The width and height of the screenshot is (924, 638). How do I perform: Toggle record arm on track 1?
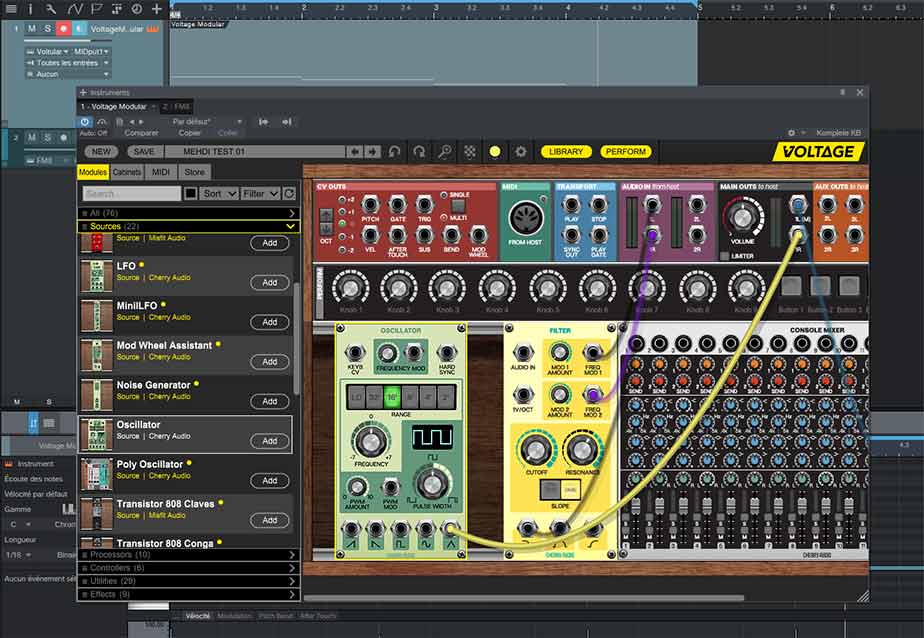point(64,28)
